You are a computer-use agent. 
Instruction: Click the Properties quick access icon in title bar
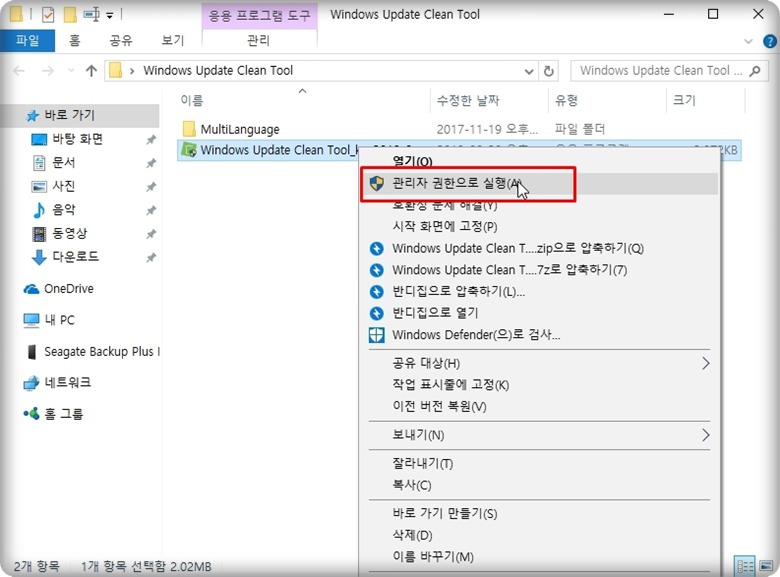pos(48,15)
